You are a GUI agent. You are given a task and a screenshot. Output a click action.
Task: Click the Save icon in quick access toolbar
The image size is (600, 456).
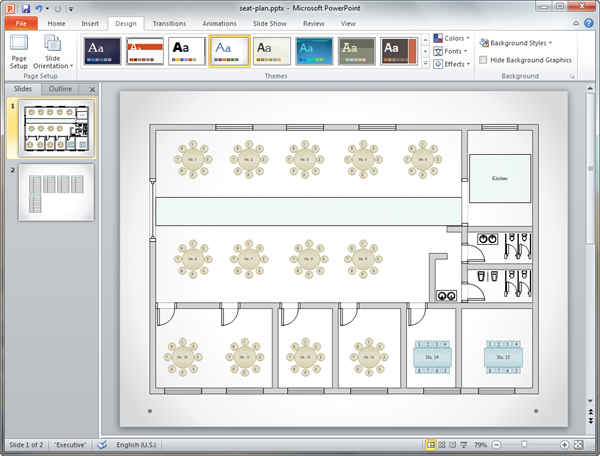click(x=26, y=8)
